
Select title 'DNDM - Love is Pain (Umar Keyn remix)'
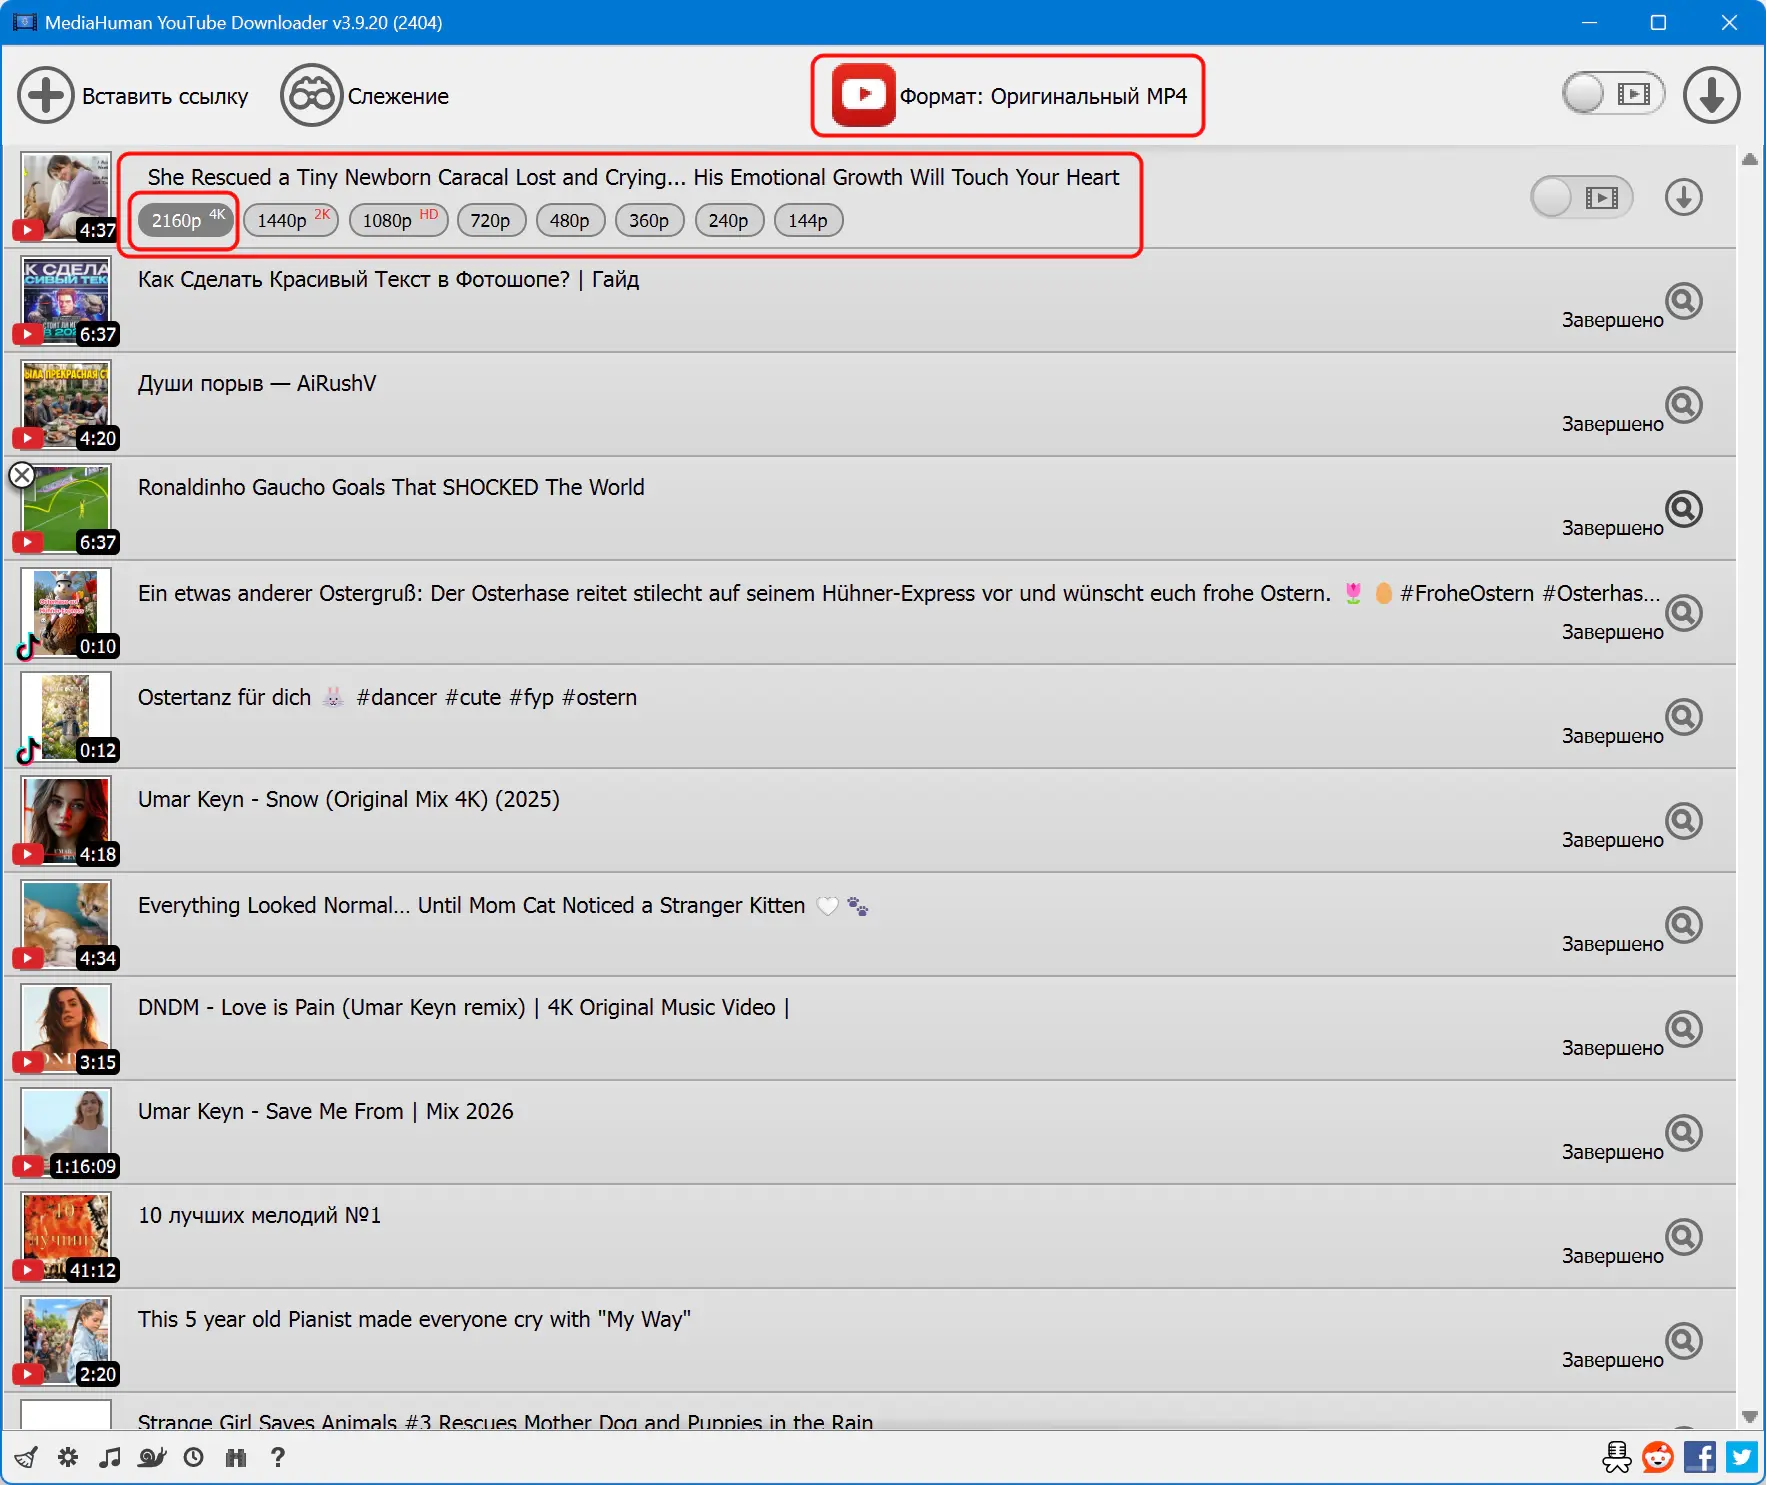point(463,1008)
